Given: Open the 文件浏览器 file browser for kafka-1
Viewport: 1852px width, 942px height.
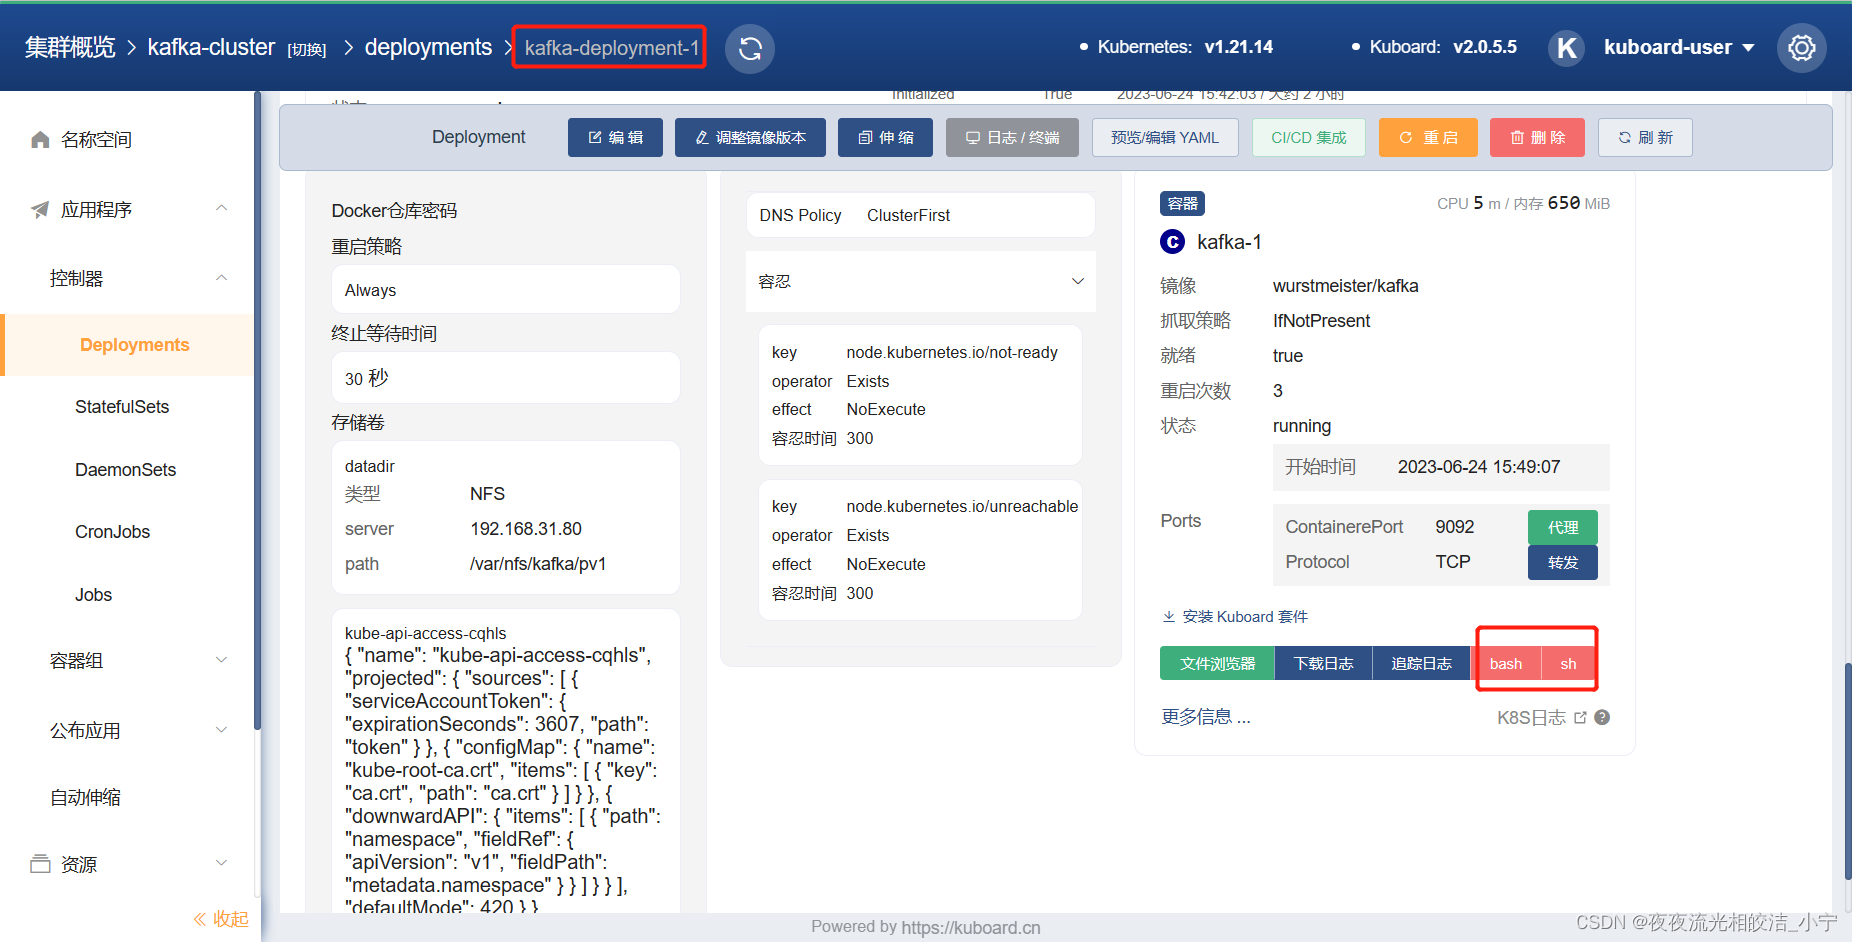Looking at the screenshot, I should click(x=1216, y=662).
